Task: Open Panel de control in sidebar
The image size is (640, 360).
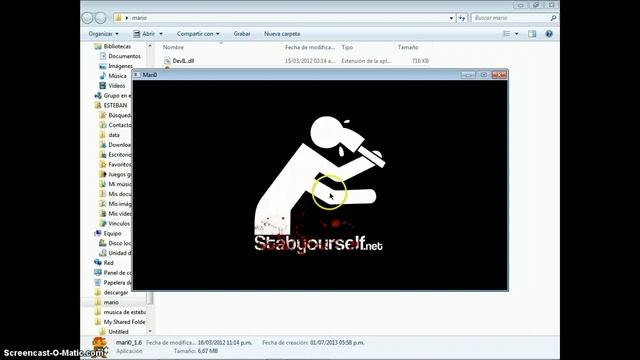Action: point(118,273)
